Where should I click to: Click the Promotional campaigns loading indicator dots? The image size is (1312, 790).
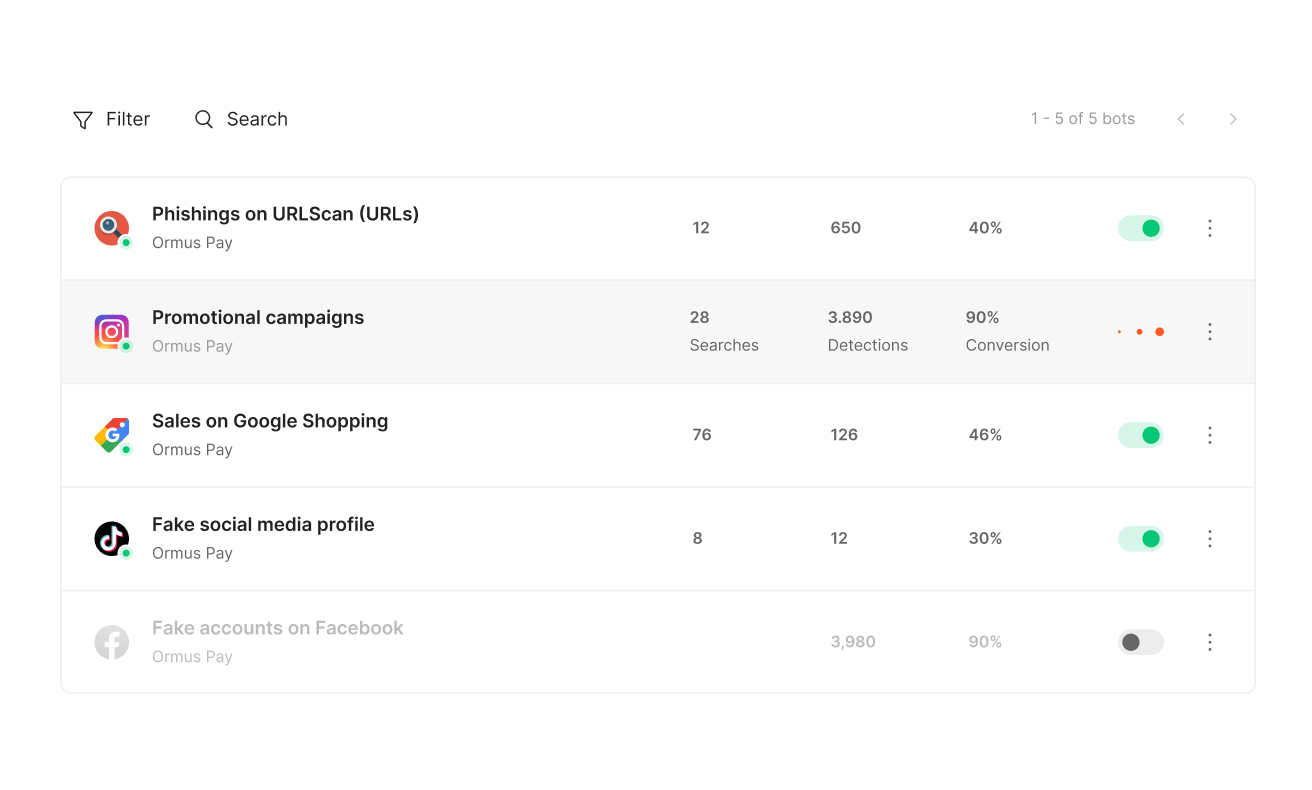coord(1141,331)
